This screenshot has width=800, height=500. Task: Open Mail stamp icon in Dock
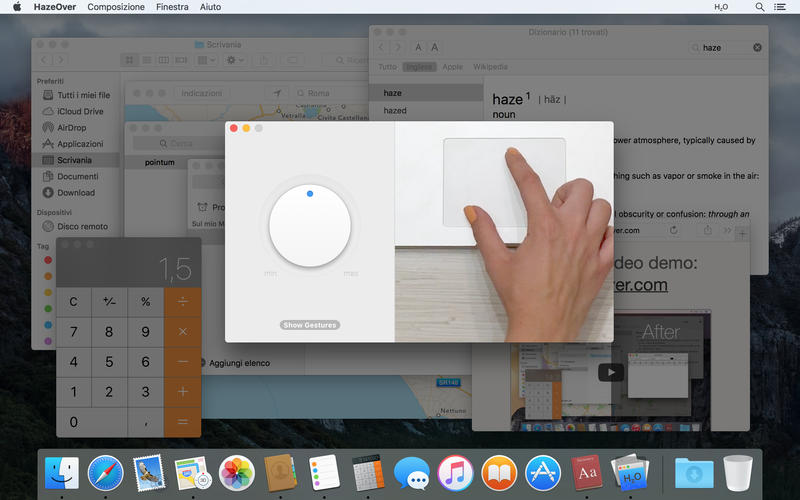point(149,473)
